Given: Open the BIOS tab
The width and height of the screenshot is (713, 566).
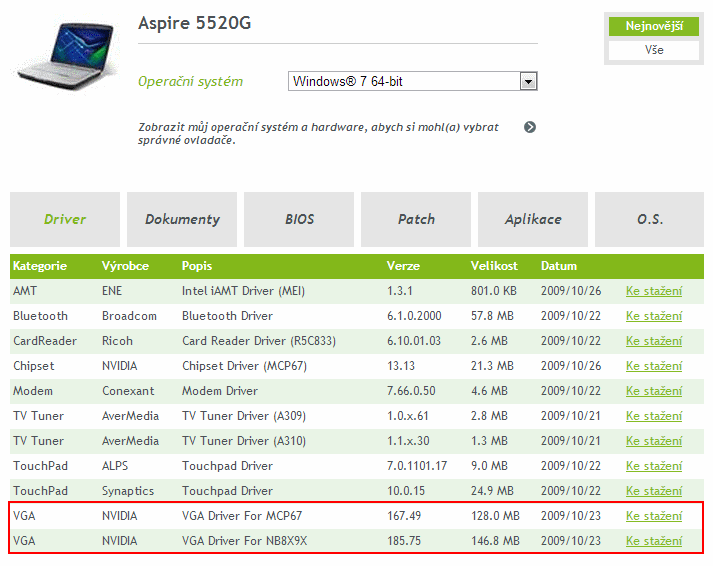Looking at the screenshot, I should click(x=299, y=219).
